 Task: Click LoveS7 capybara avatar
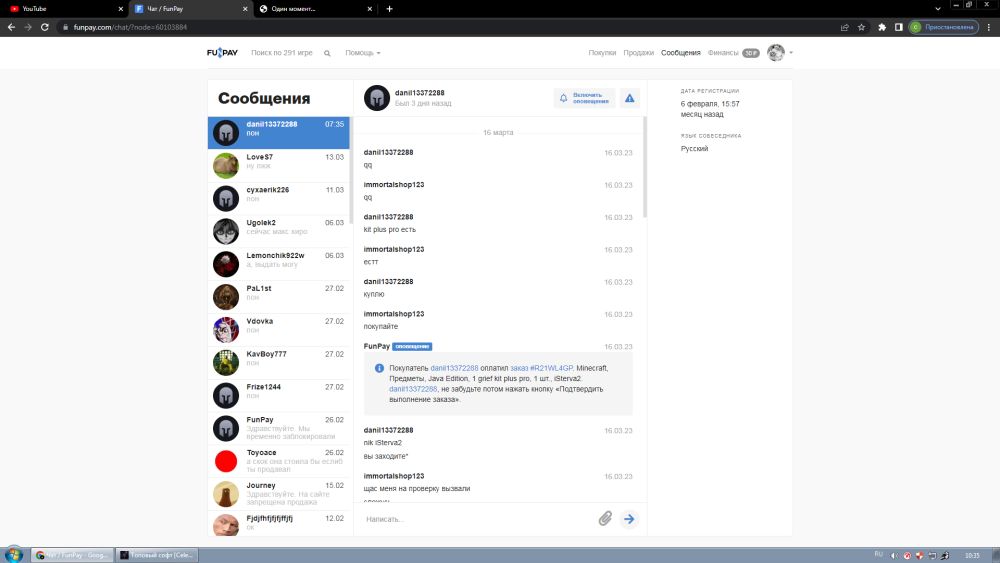tap(226, 166)
